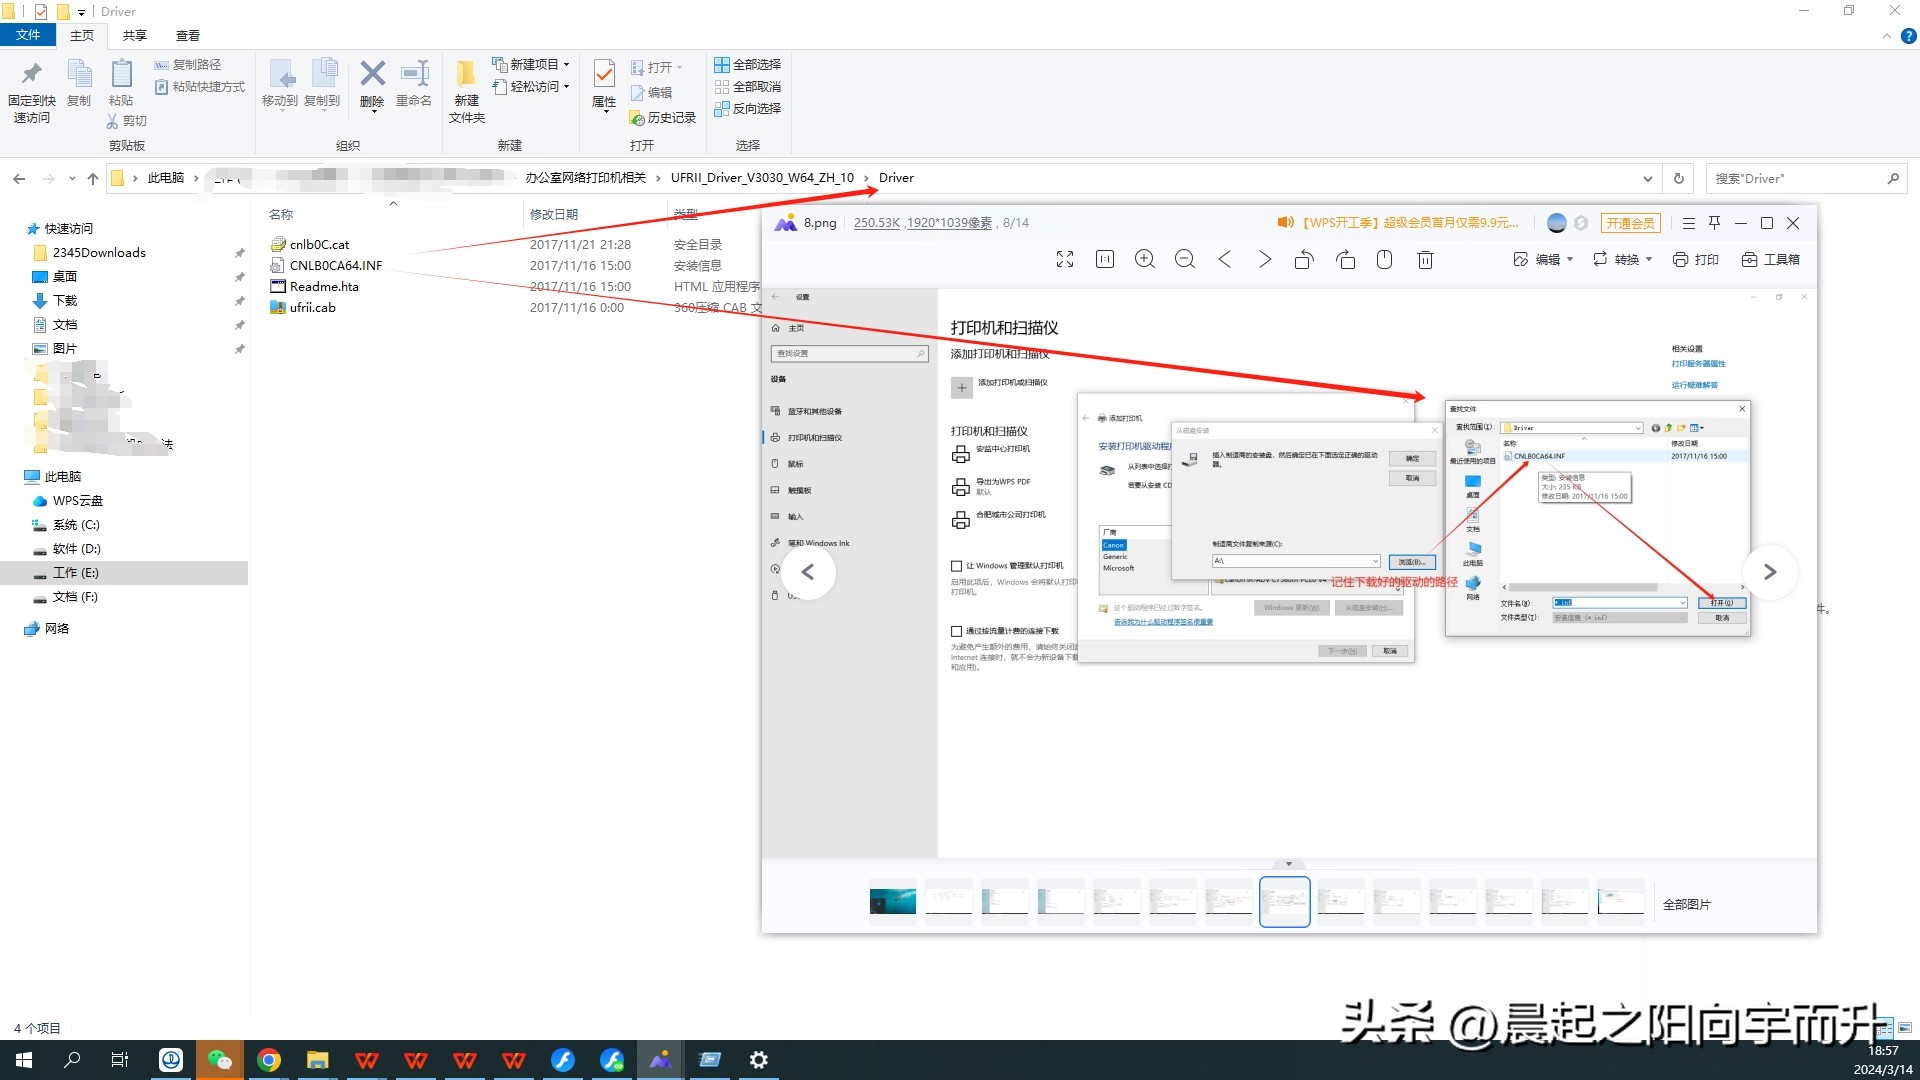The height and width of the screenshot is (1080, 1920).
Task: Click 打印 in the image viewer
Action: pyautogui.click(x=1696, y=260)
